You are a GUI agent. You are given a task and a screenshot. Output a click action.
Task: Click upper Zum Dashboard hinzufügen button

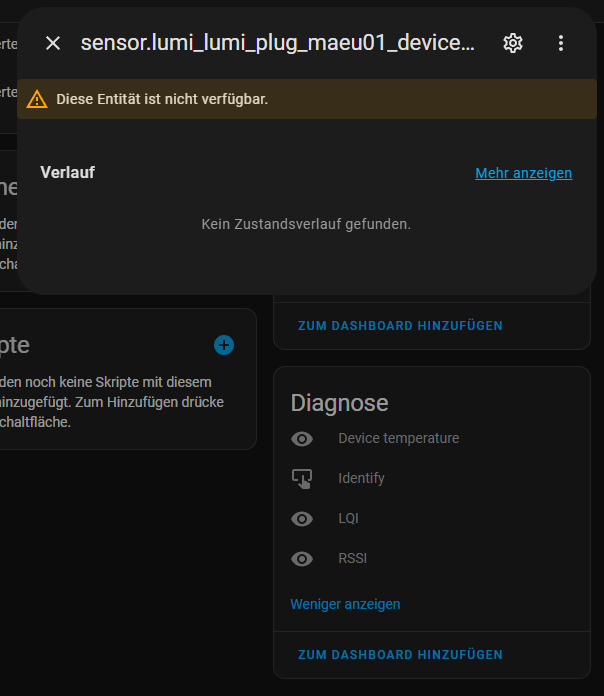[x=400, y=325]
